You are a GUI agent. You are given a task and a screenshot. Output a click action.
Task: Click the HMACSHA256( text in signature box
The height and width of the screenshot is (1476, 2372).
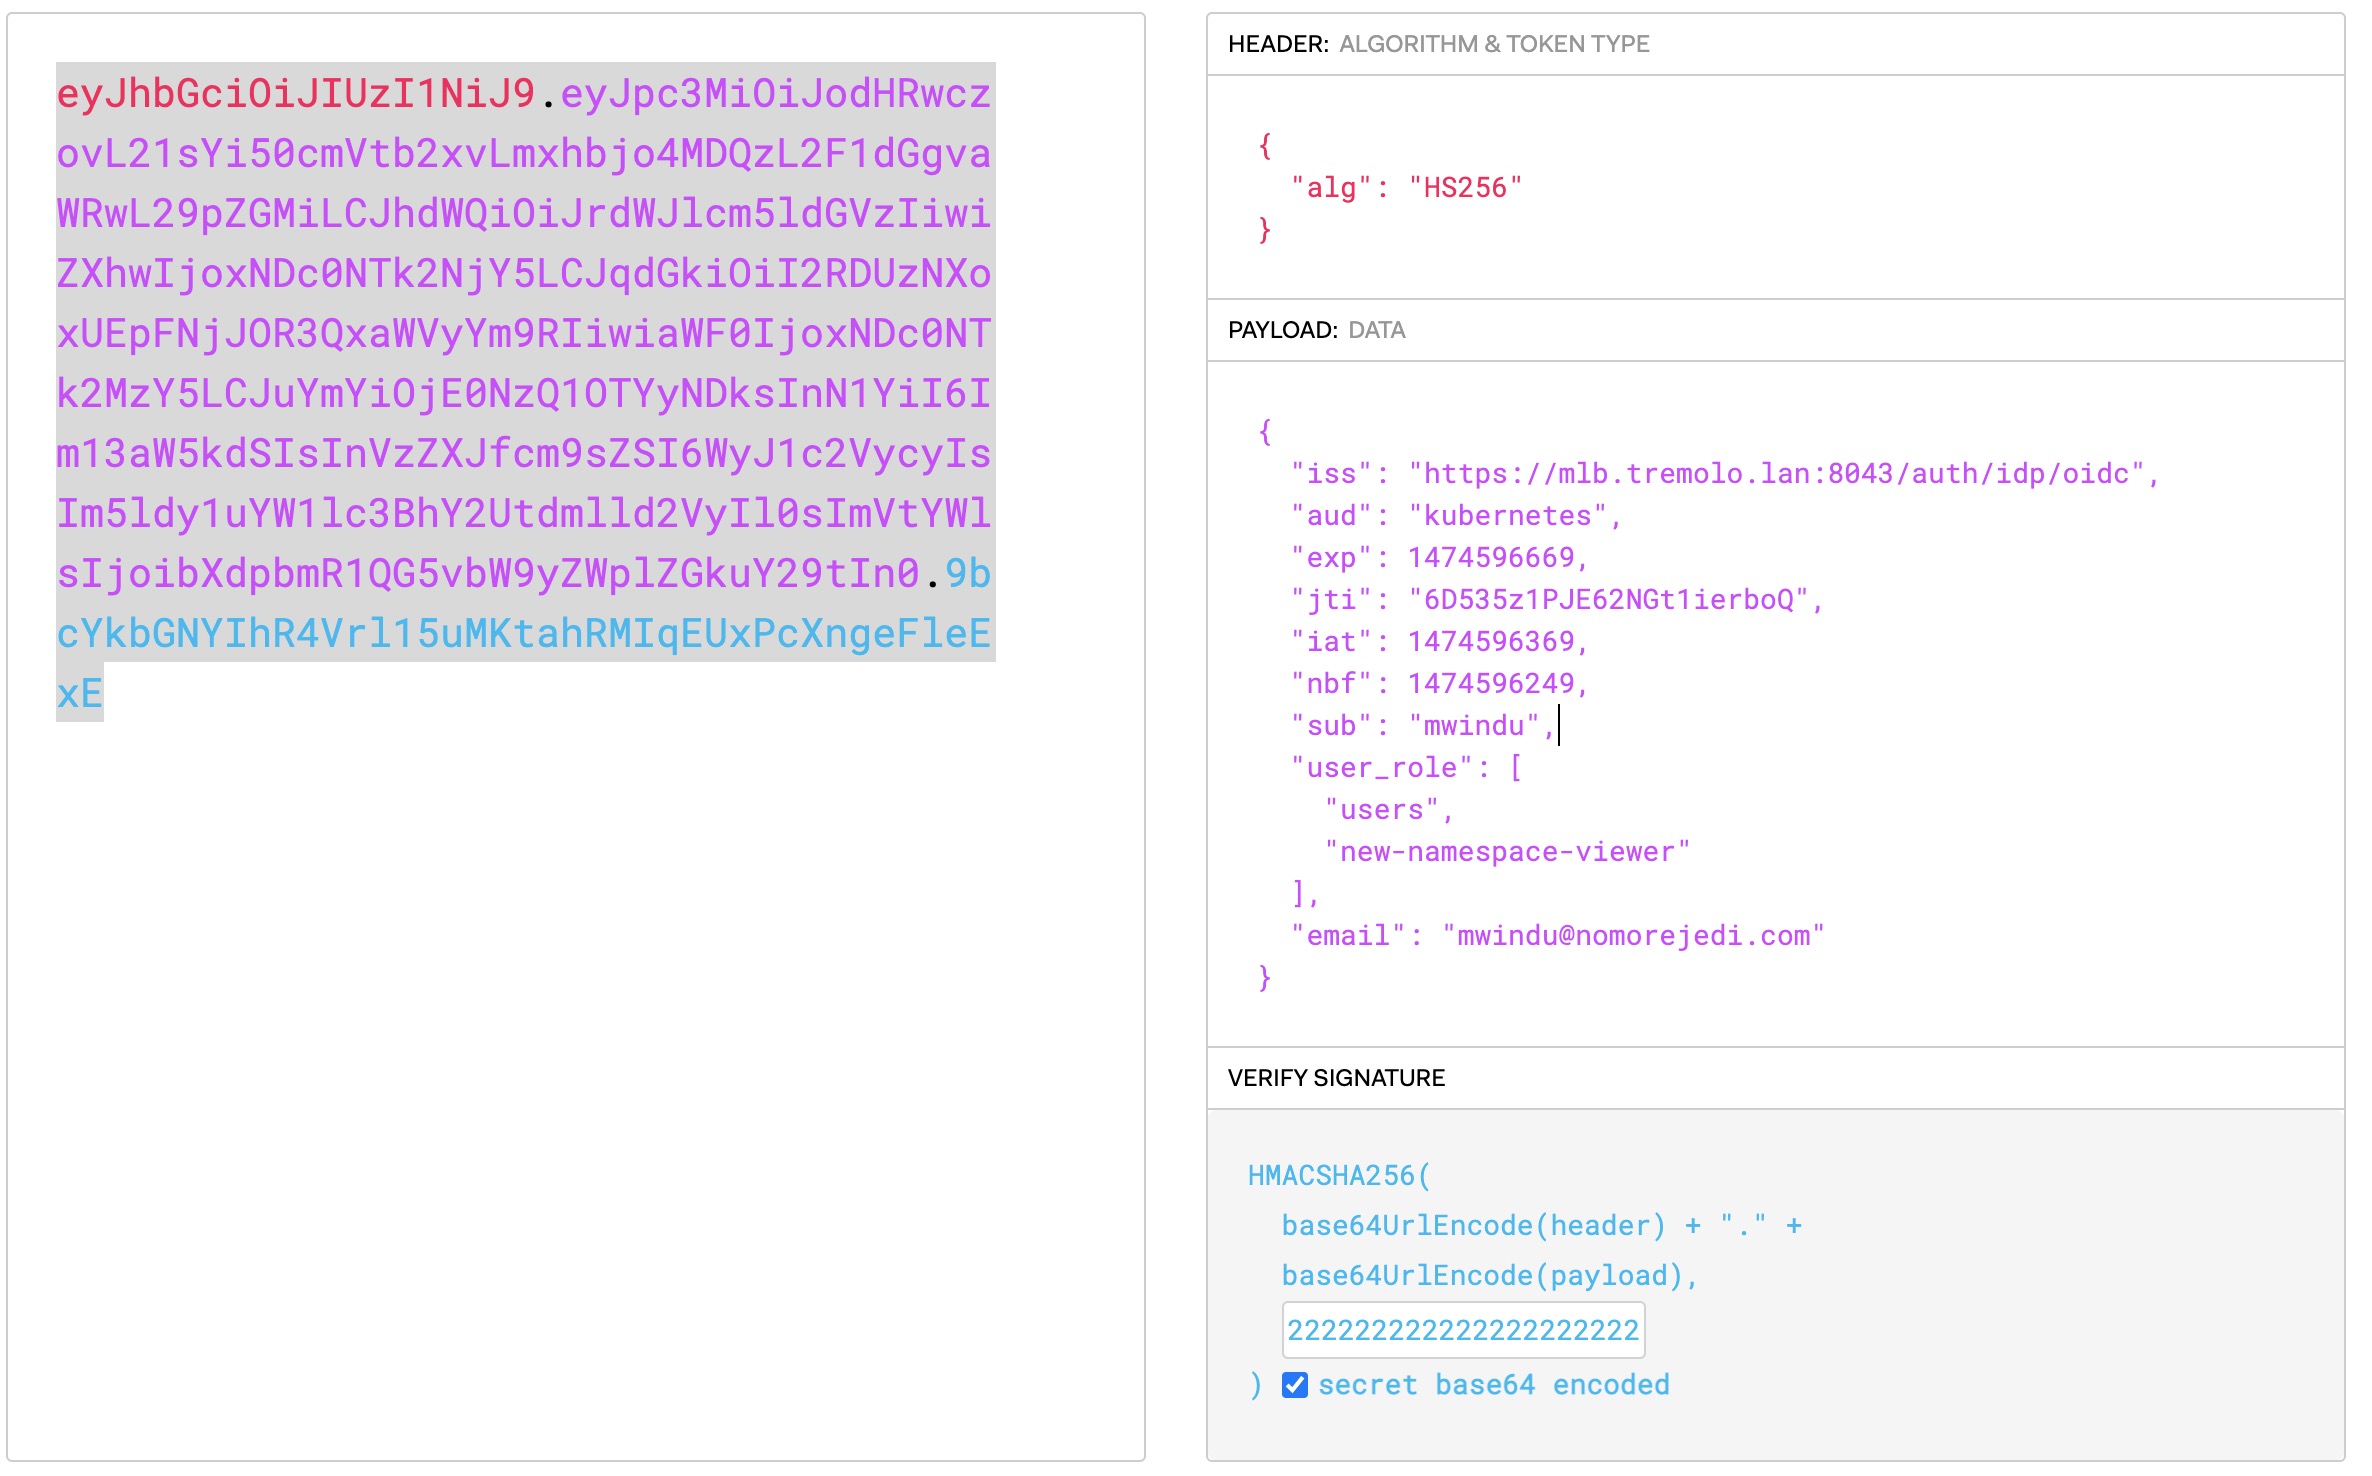point(1339,1176)
